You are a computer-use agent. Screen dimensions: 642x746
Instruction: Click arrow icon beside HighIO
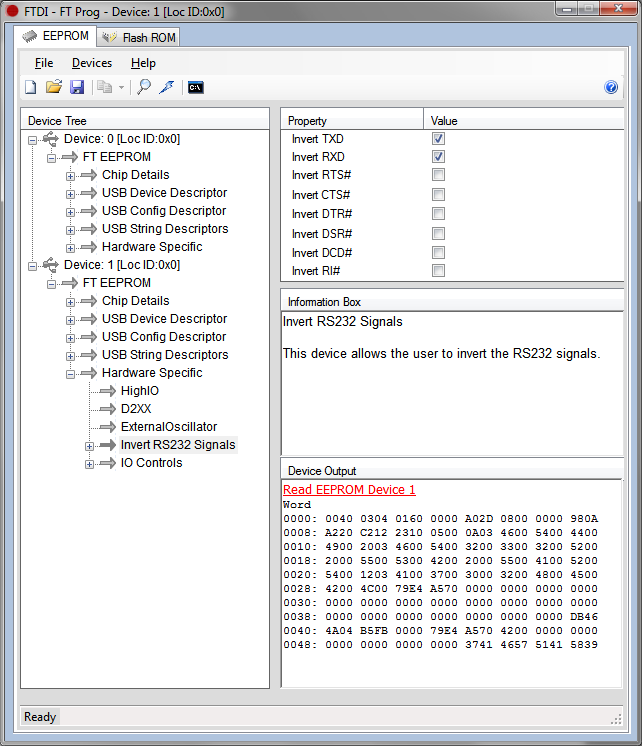pyautogui.click(x=108, y=391)
